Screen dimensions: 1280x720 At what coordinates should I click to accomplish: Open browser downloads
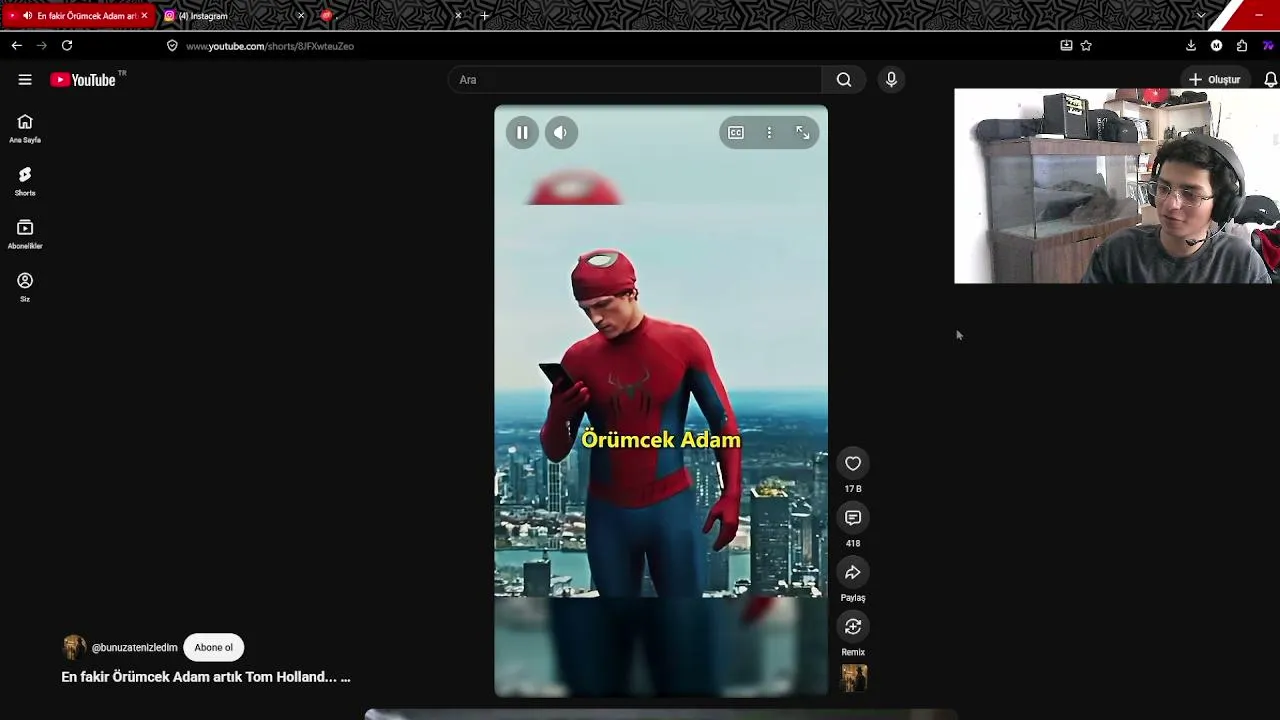[x=1191, y=46]
